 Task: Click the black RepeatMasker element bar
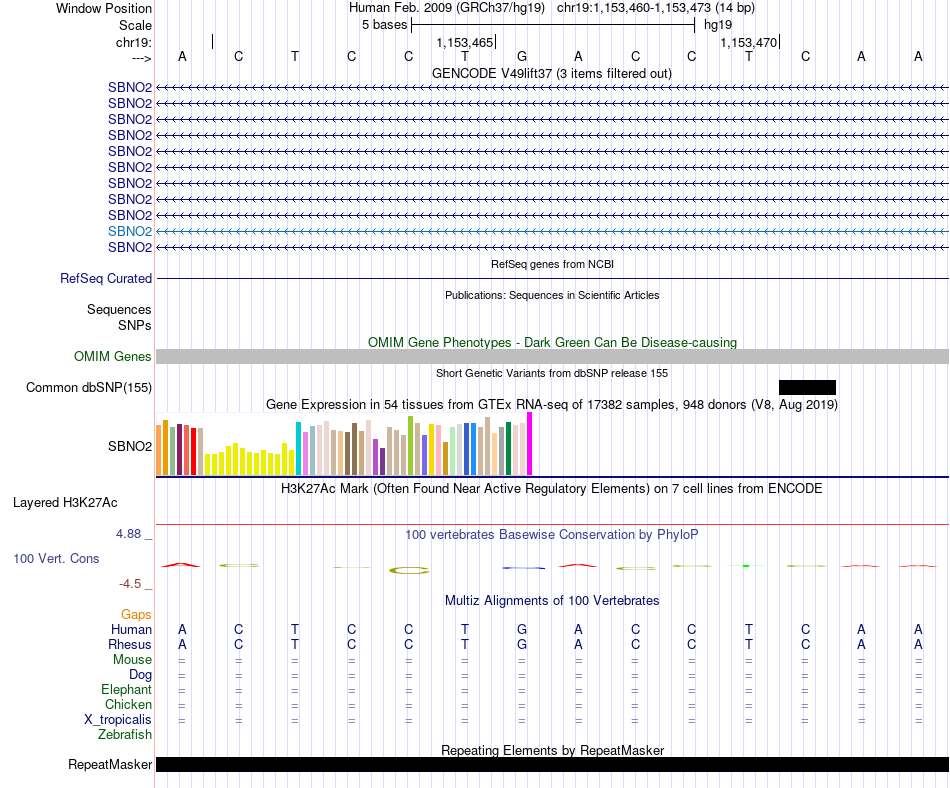[x=552, y=764]
